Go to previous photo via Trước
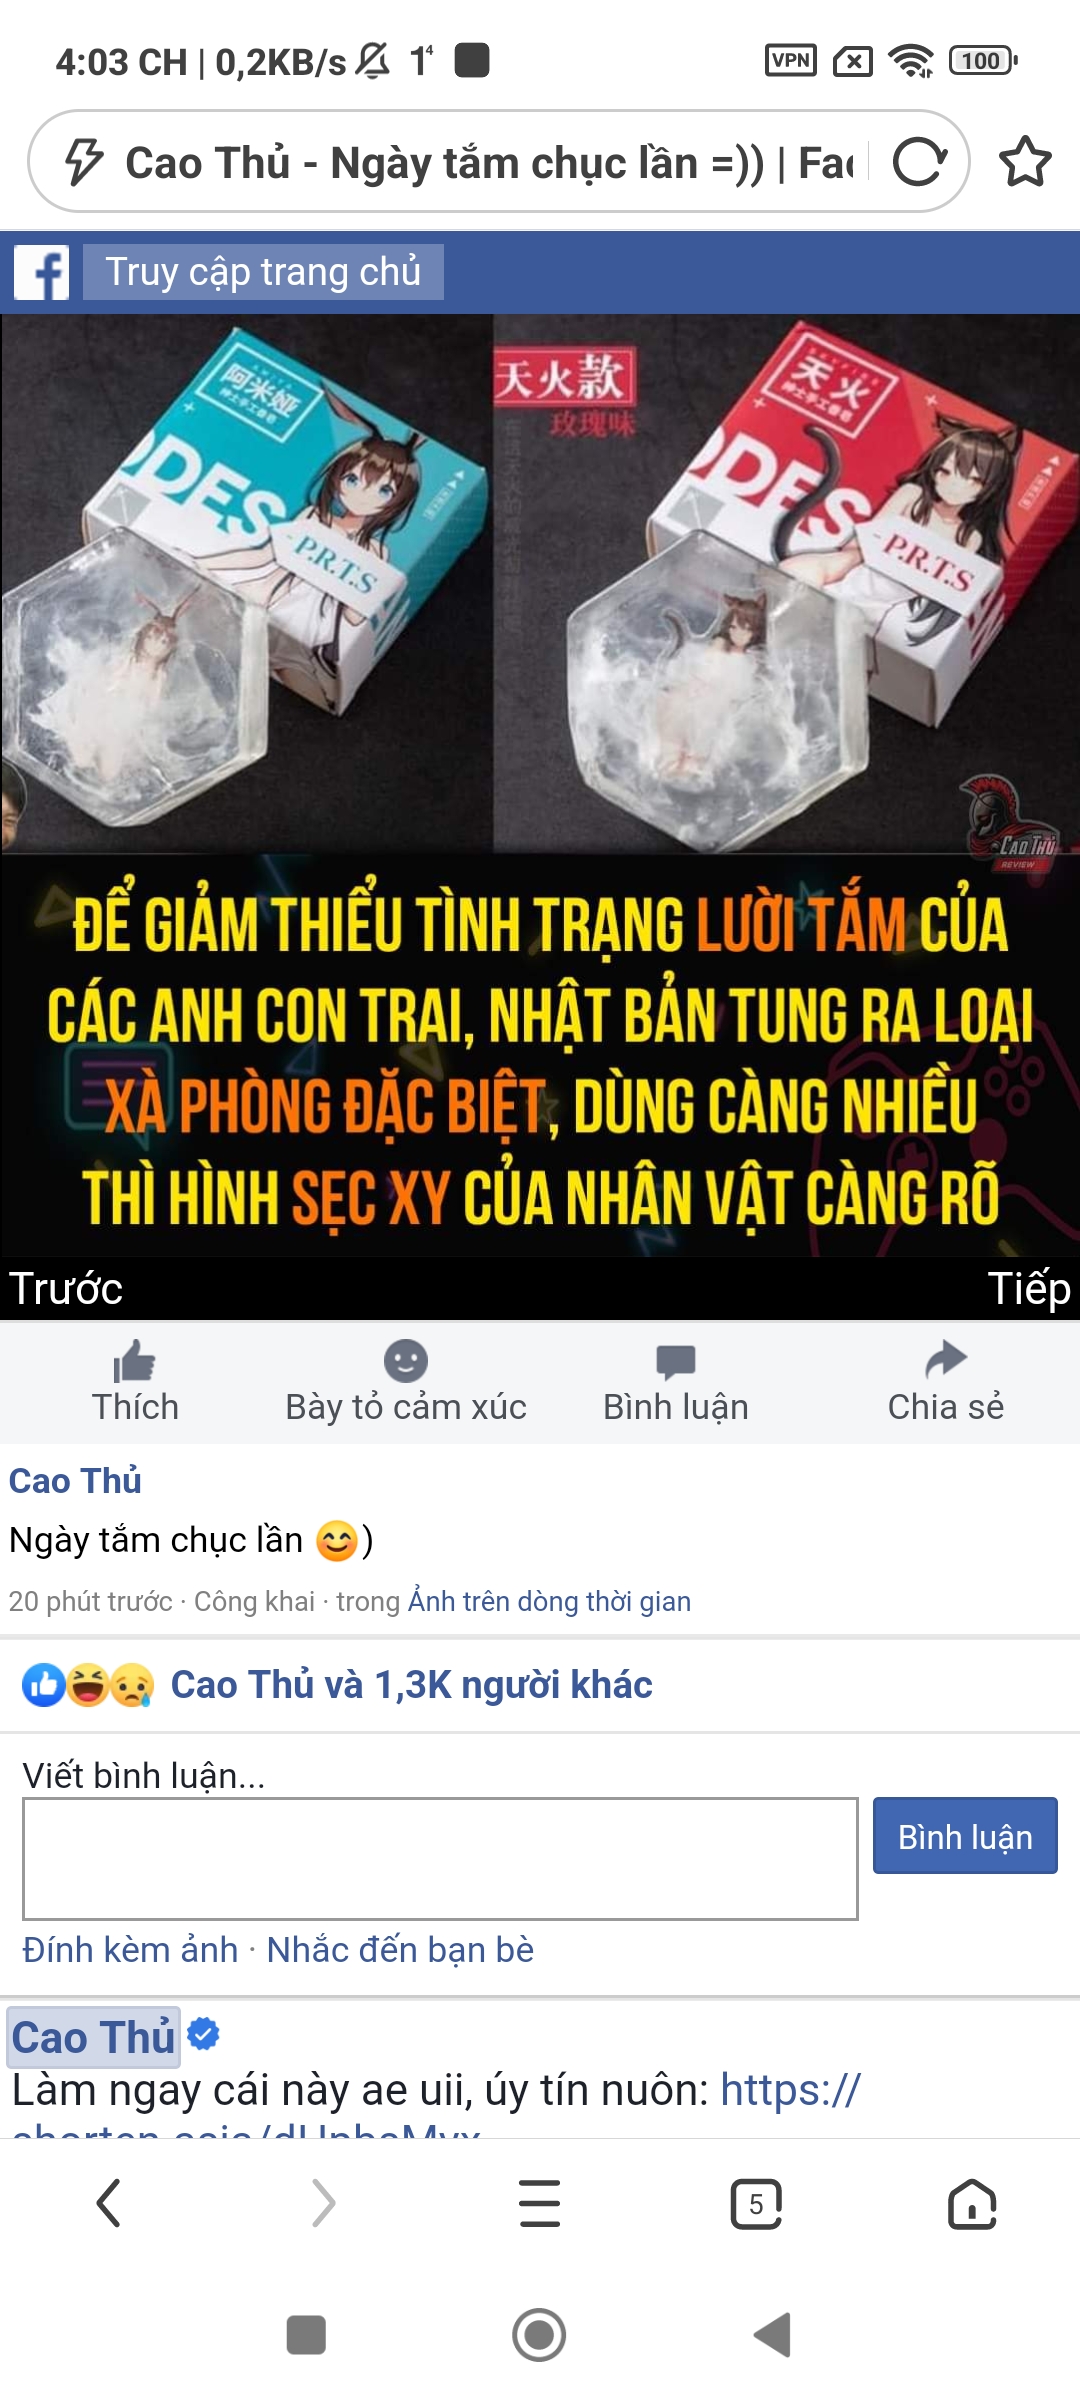Screen dimensions: 1080x2400 pyautogui.click(x=66, y=1289)
